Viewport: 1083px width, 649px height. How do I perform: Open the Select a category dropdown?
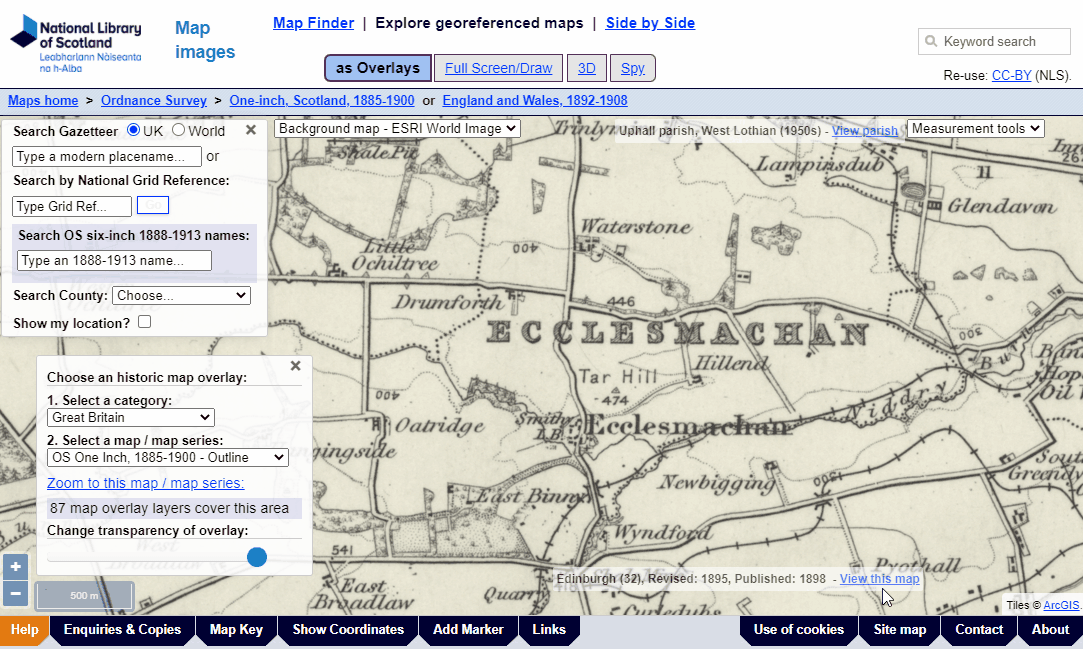tap(131, 417)
